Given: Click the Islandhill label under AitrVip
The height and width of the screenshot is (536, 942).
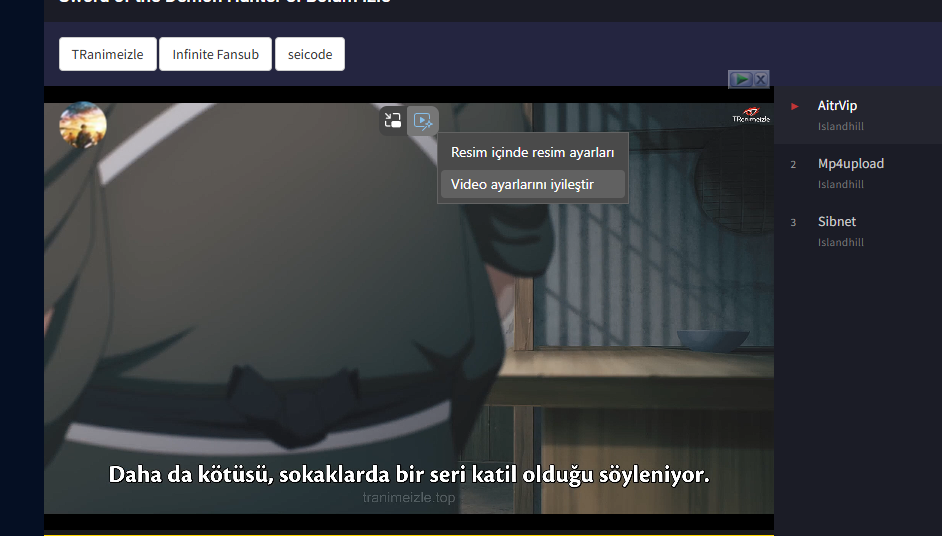Looking at the screenshot, I should coord(840,126).
